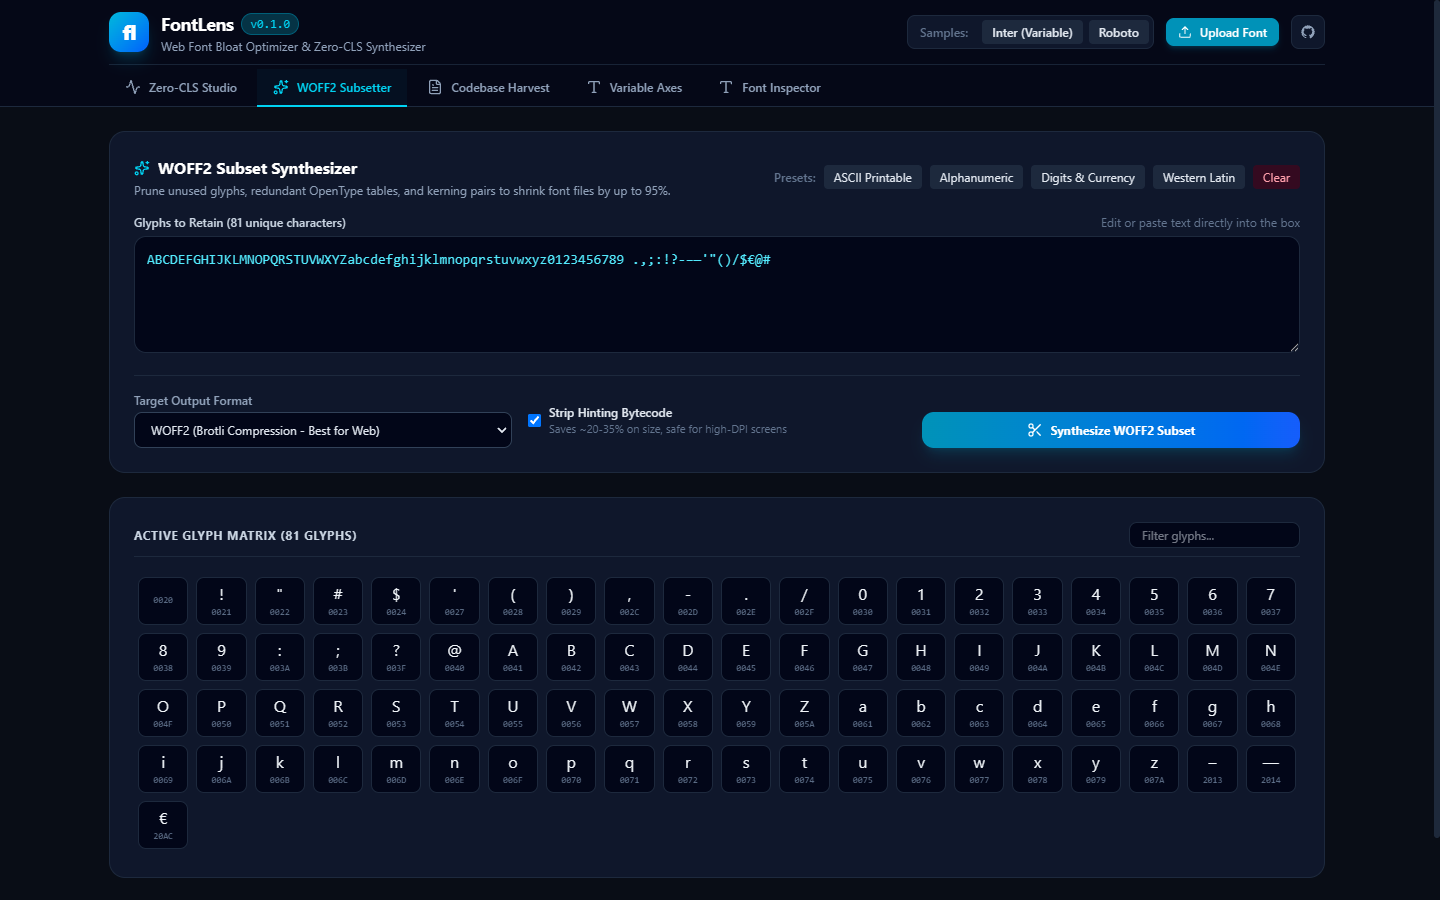Click the upload arrow icon in Upload Font
The image size is (1440, 900).
1185,32
